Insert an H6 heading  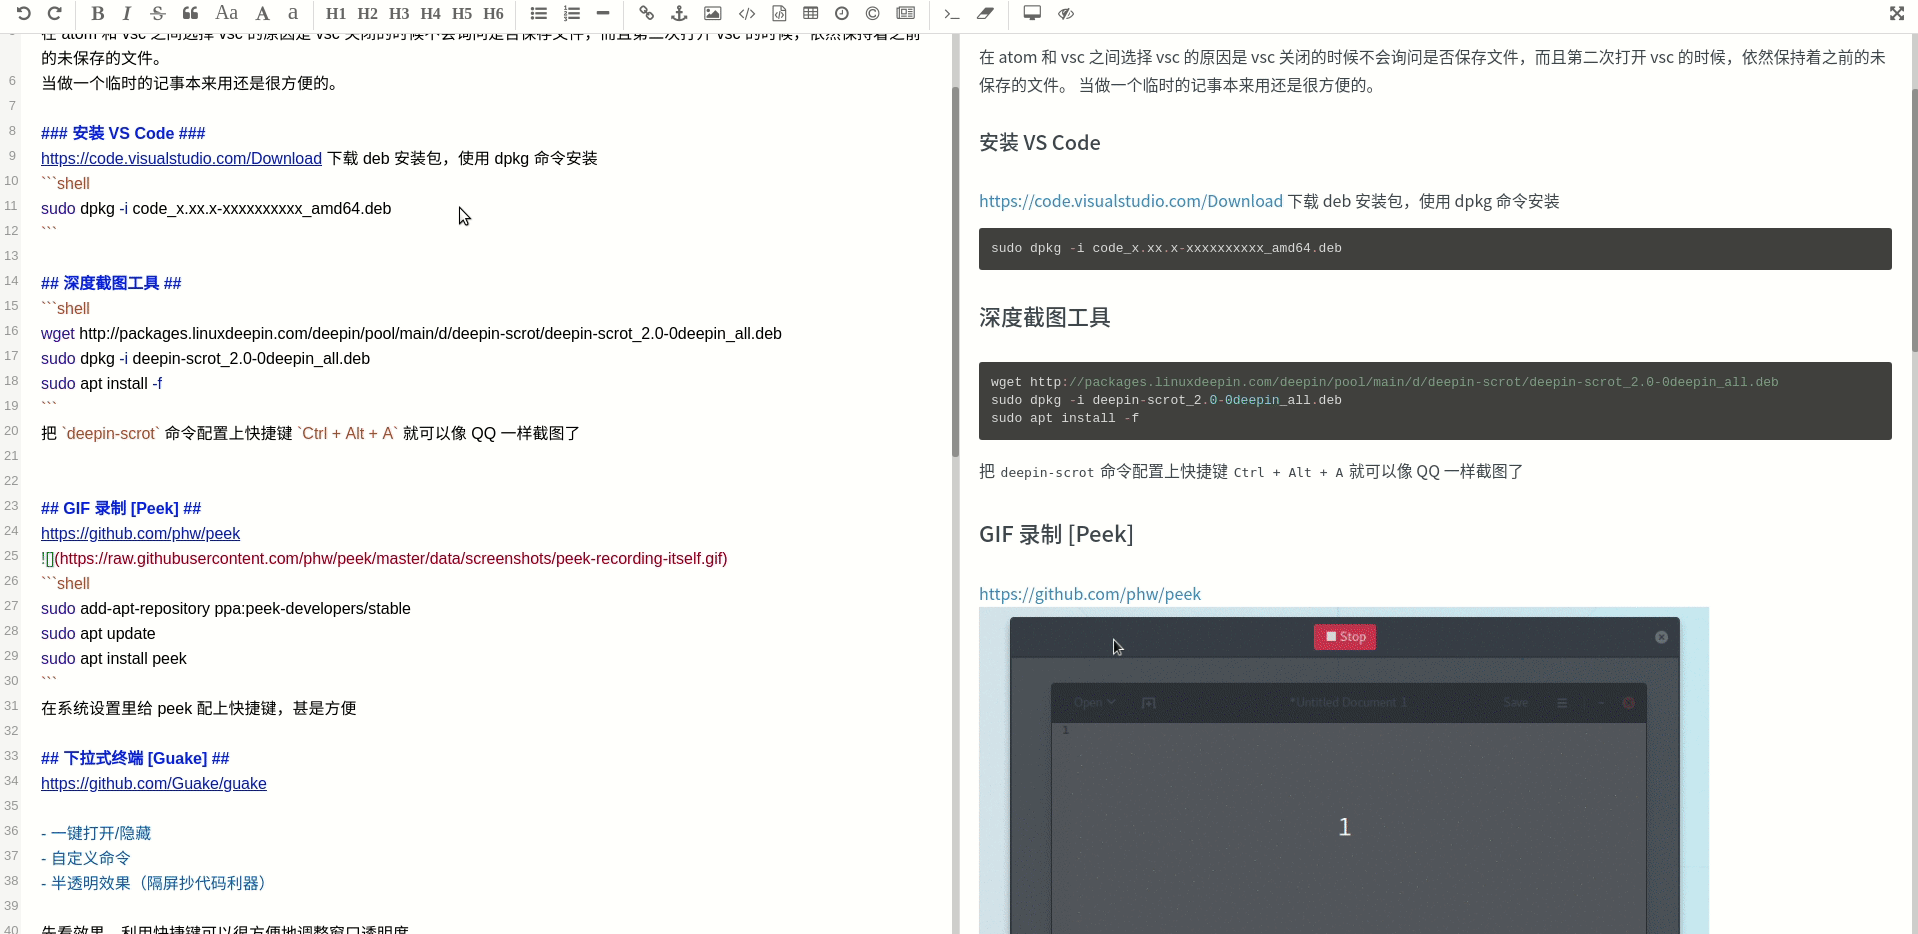point(494,14)
